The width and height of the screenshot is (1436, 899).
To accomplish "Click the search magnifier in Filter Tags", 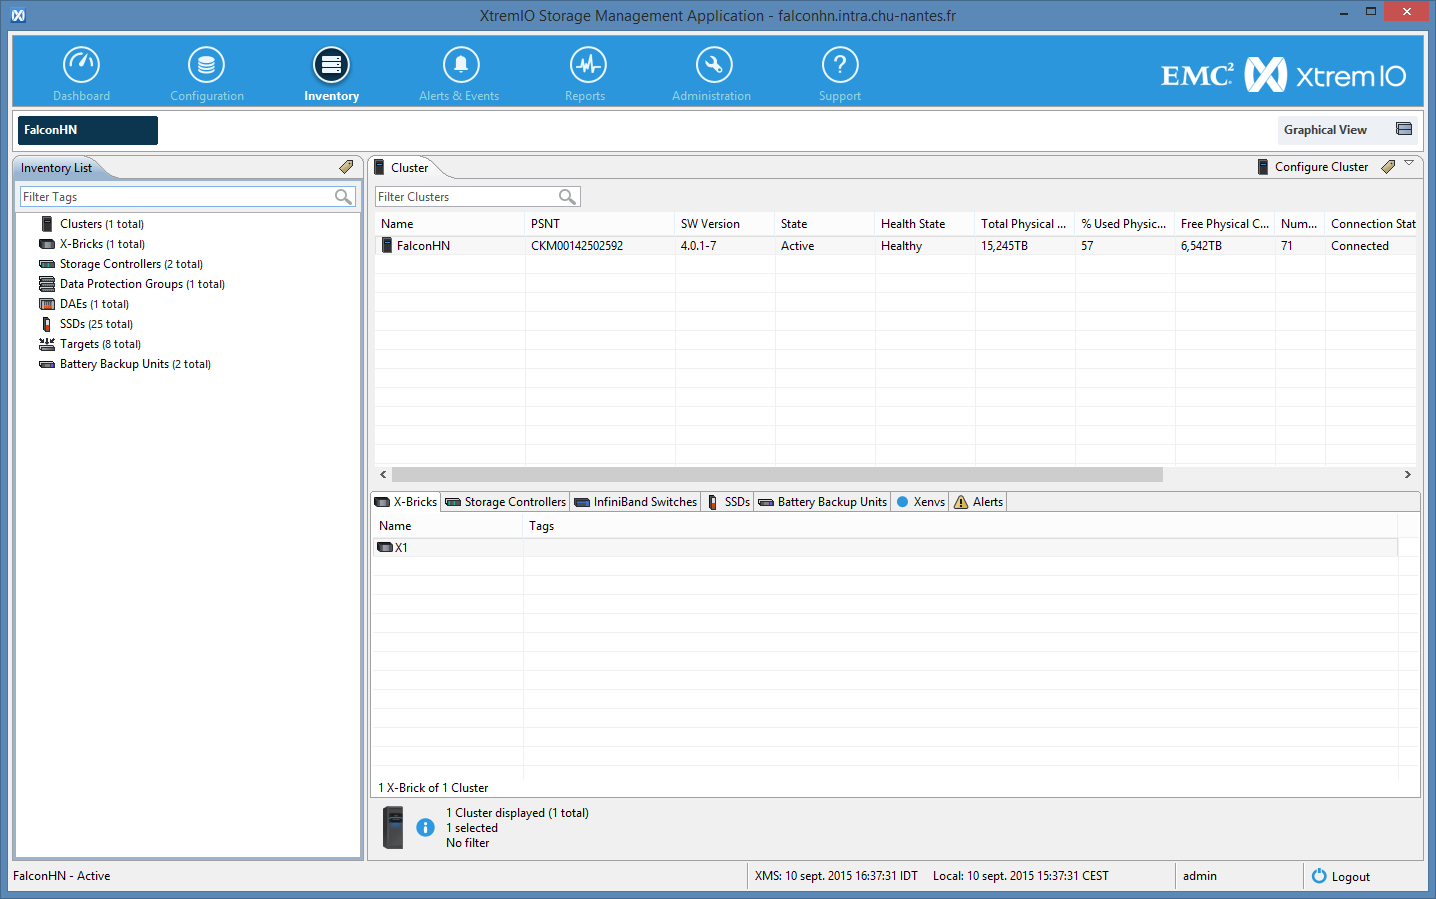I will 343,197.
